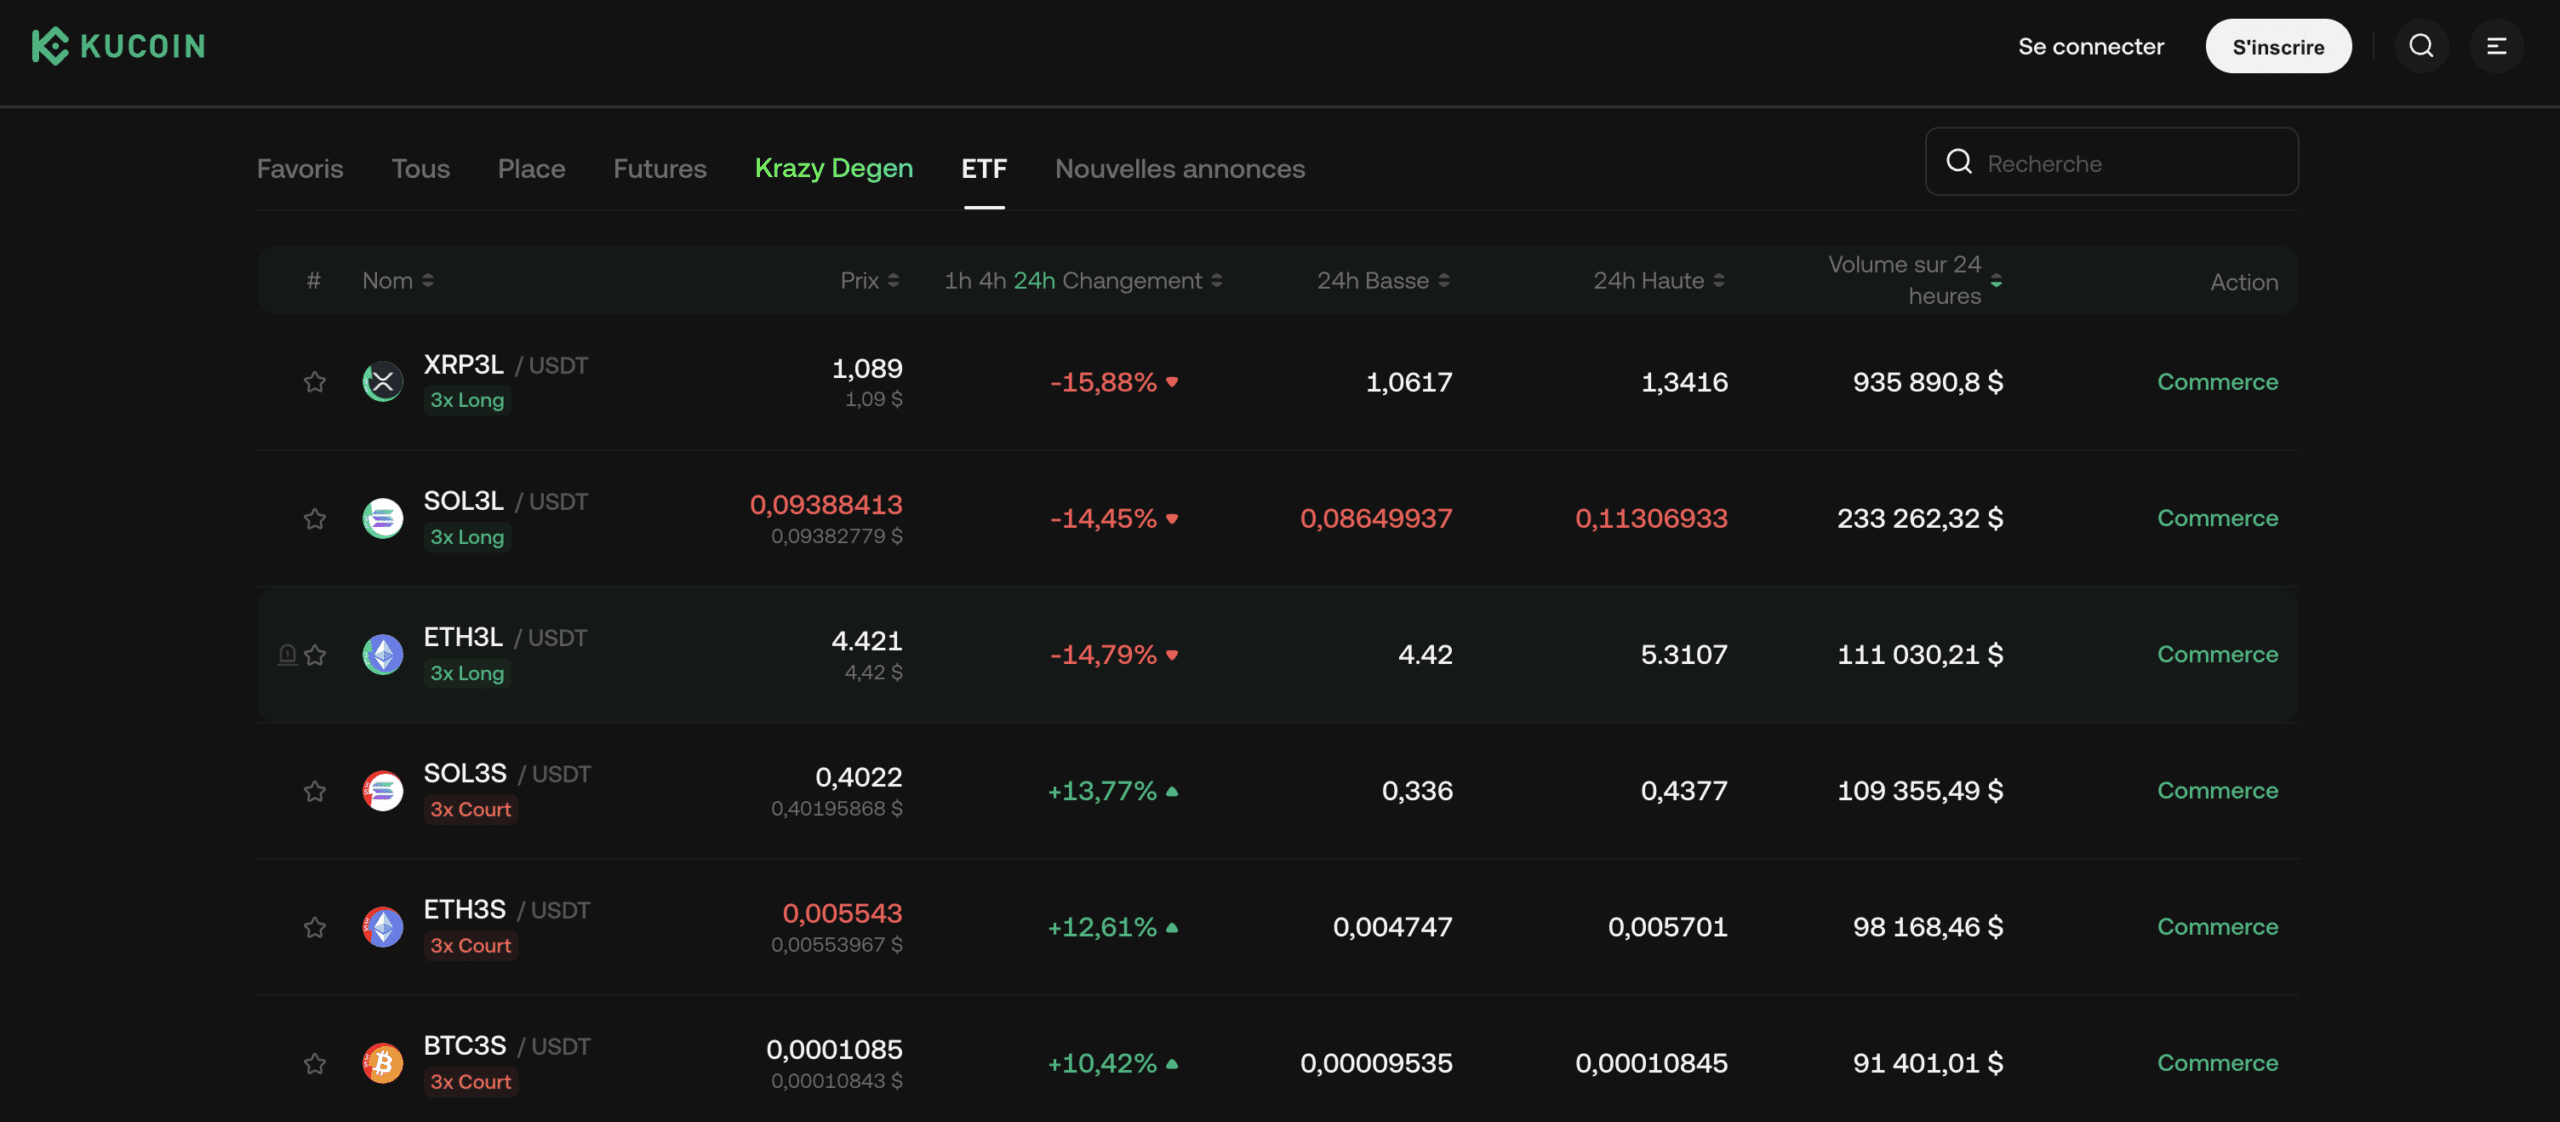
Task: Click the Solana coin icon next to SOL3L
Action: 382,518
